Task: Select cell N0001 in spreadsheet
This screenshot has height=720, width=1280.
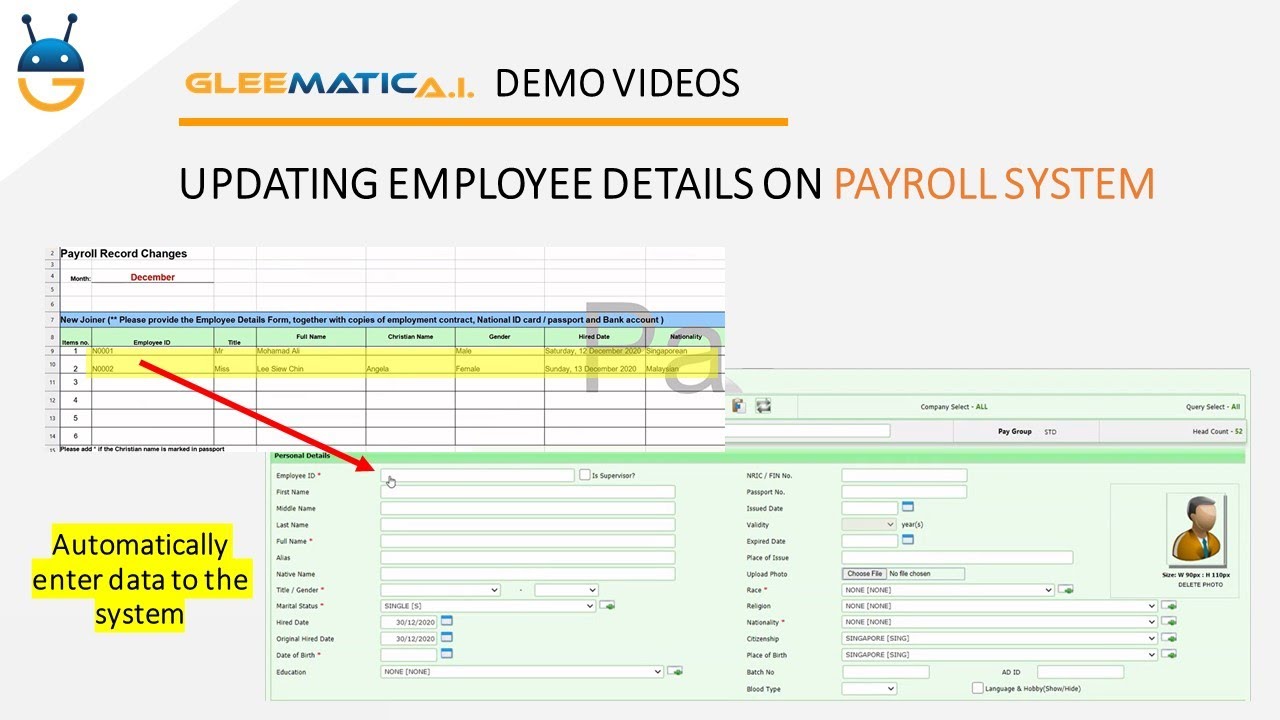Action: pyautogui.click(x=152, y=351)
